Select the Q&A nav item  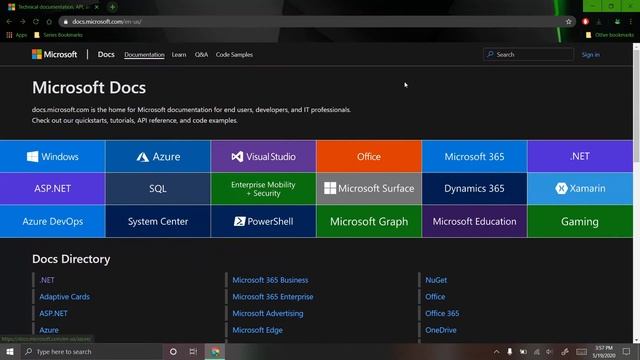(x=201, y=55)
